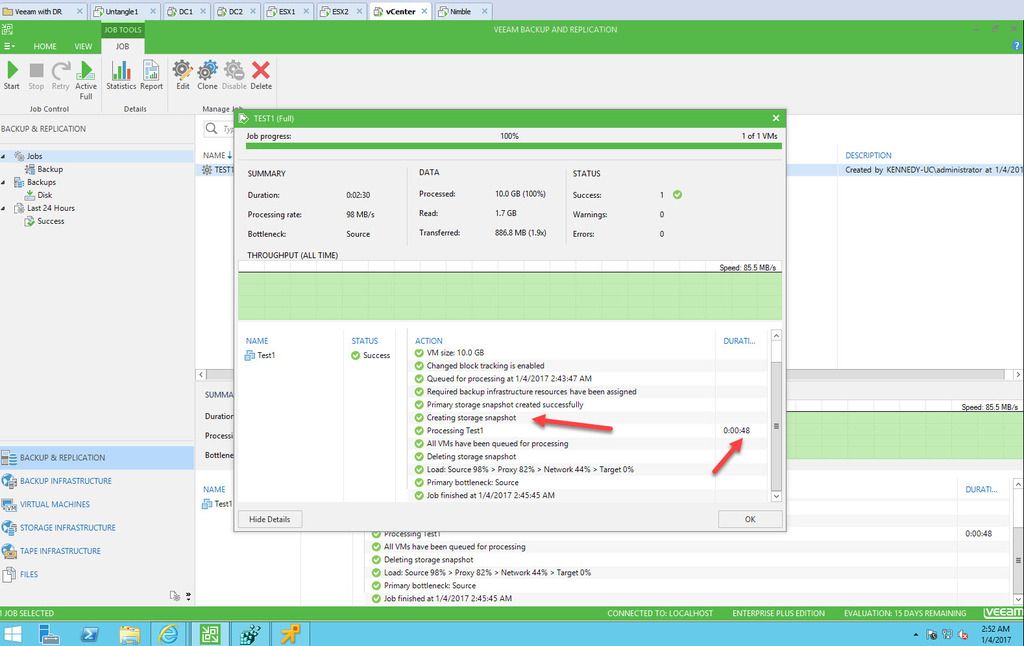Viewport: 1024px width, 646px height.
Task: Close the TEST1 (Full) dialog
Action: click(x=776, y=118)
